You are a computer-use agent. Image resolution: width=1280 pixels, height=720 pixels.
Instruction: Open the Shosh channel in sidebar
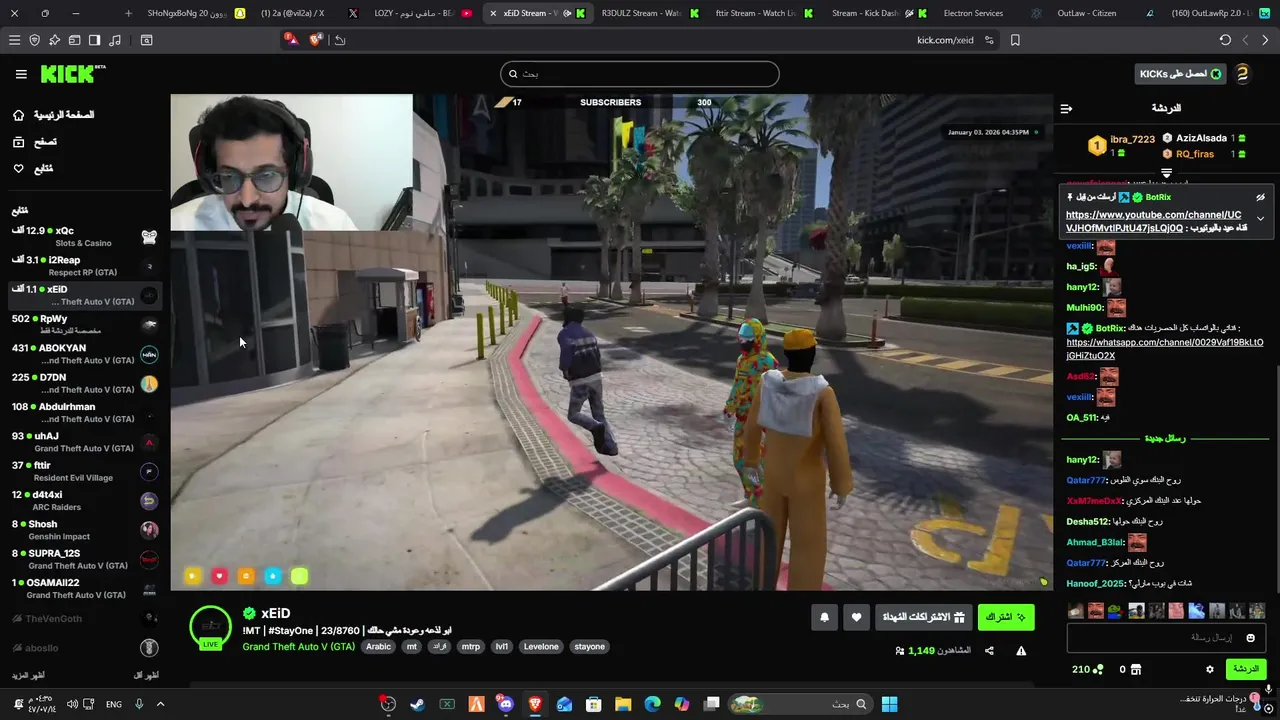84,530
